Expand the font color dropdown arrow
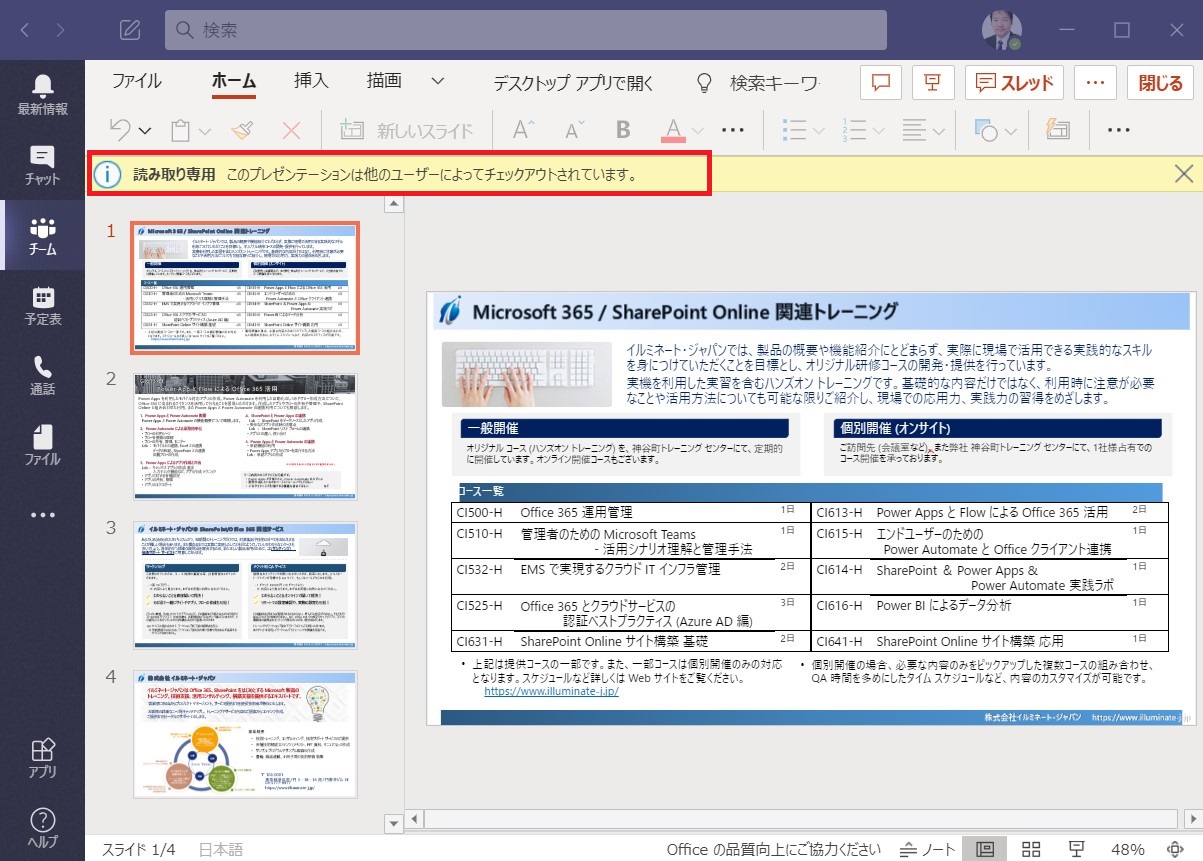This screenshot has height=861, width=1203. (698, 131)
